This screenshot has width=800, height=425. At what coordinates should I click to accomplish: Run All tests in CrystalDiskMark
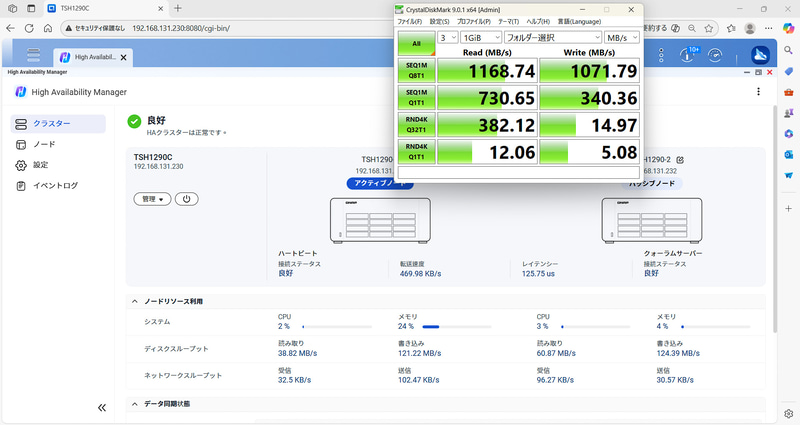[416, 43]
